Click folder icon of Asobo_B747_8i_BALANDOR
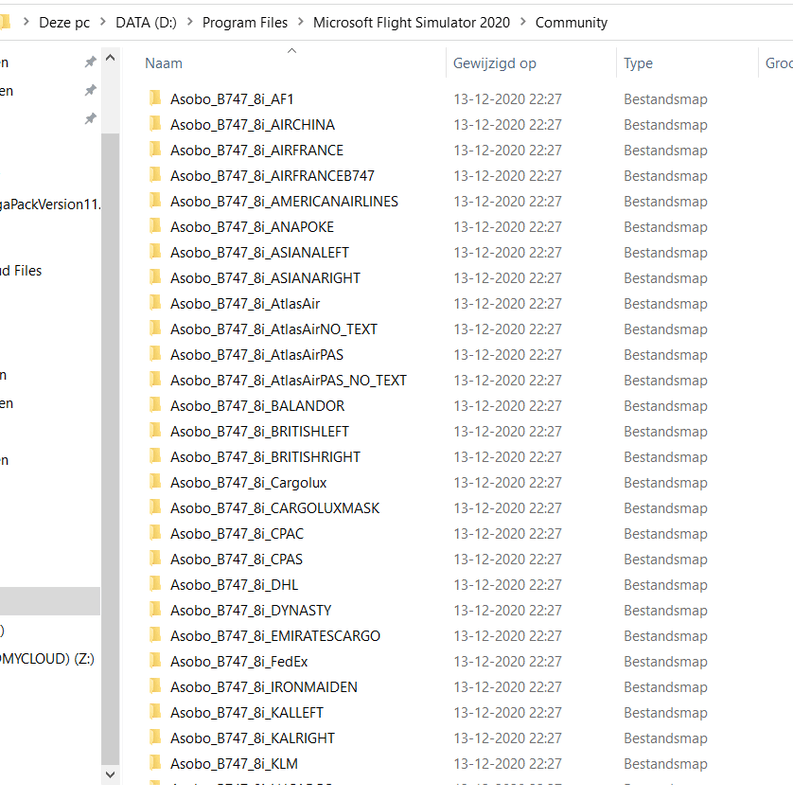 click(155, 405)
